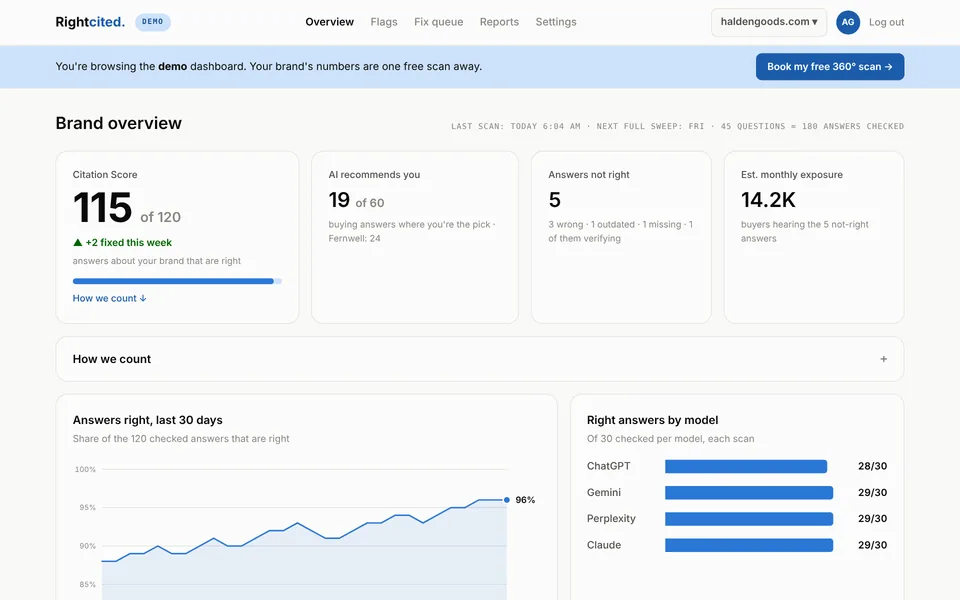Click the plus icon in How we count
960x600 pixels.
(x=883, y=359)
